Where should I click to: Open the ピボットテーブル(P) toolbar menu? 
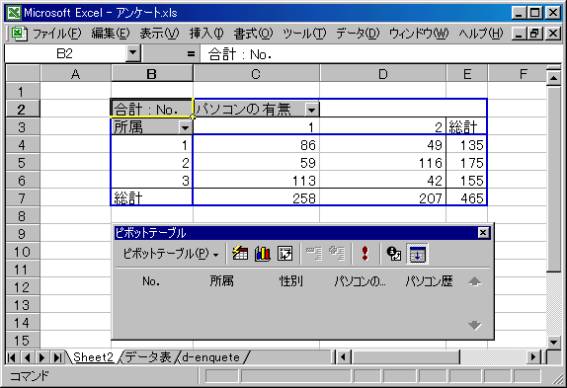[x=170, y=254]
